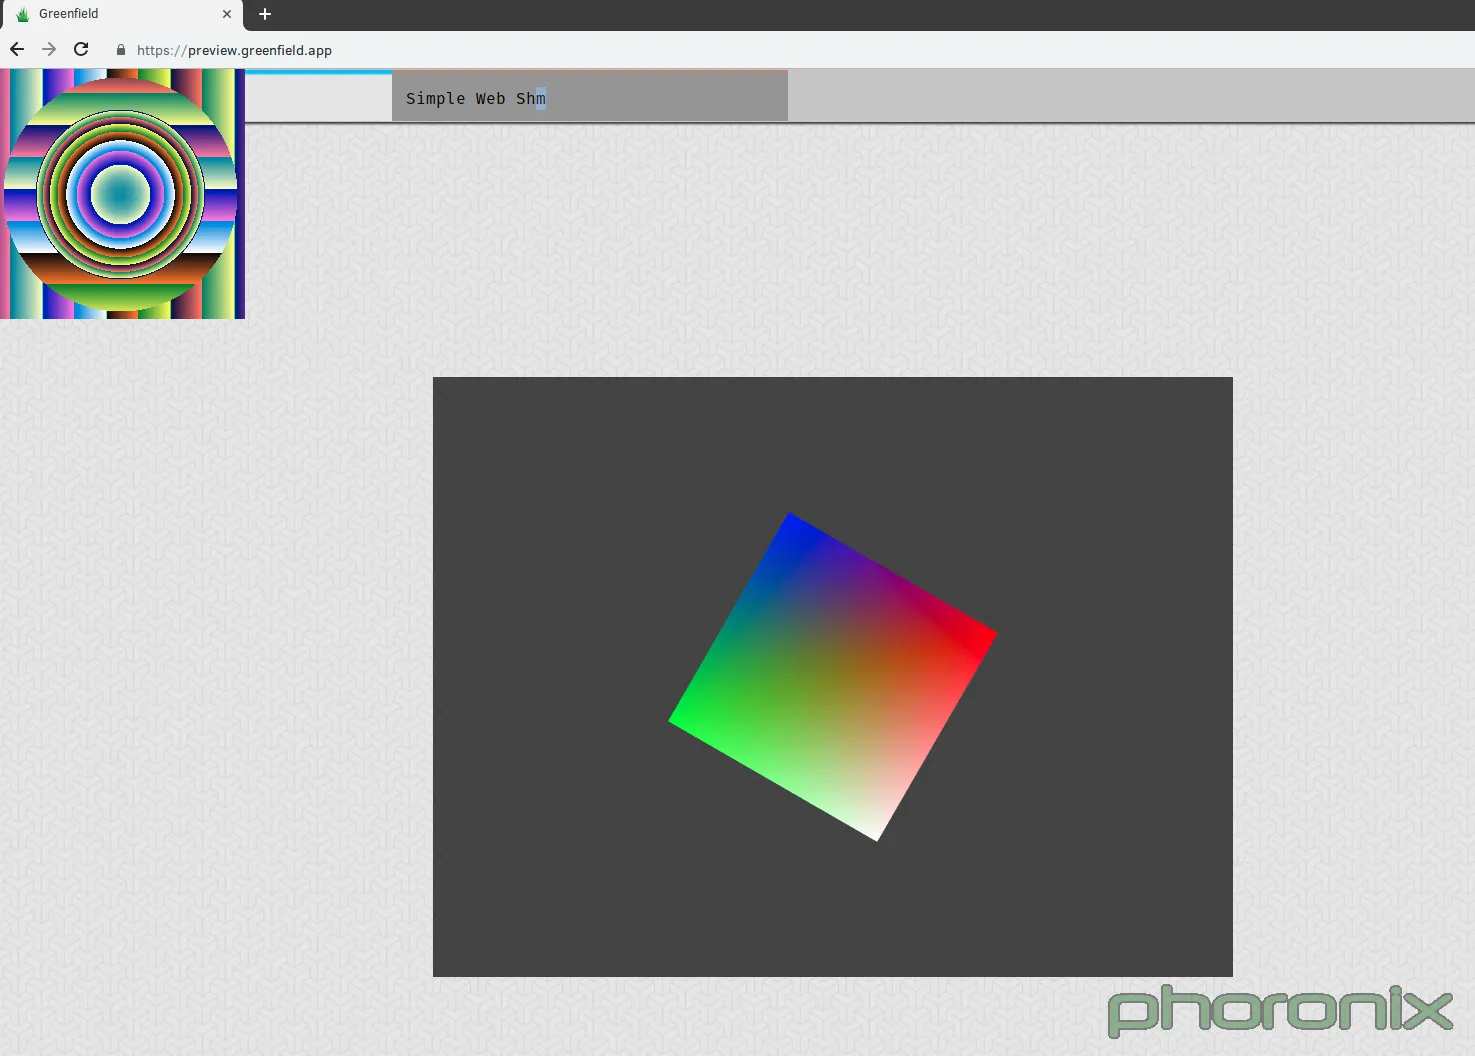Switch to the Simple Web Shm entry
The height and width of the screenshot is (1056, 1475).
click(x=589, y=97)
